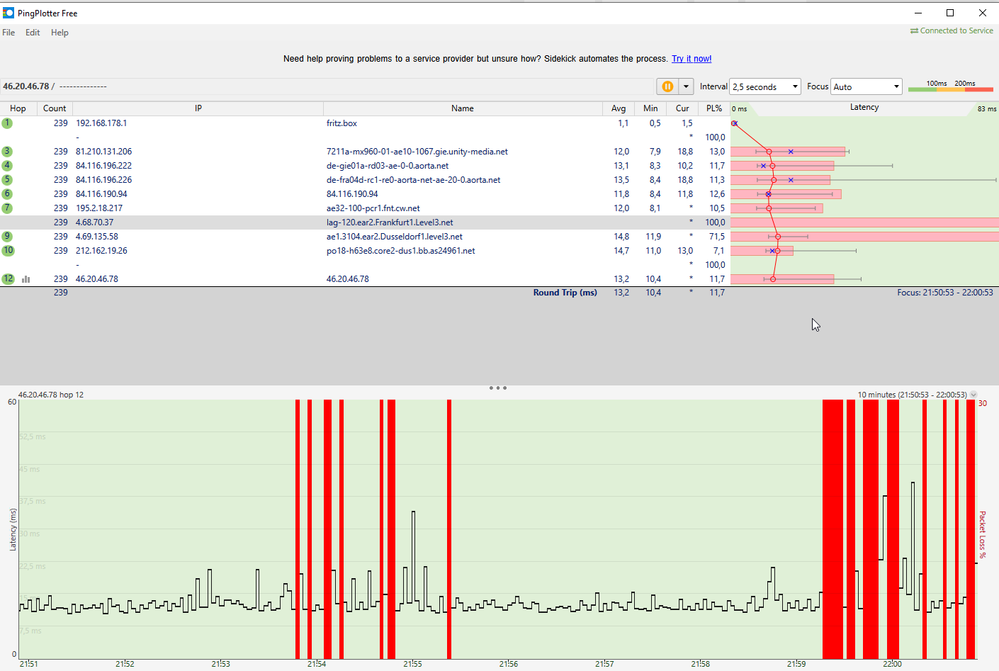
Task: Click the PingPlotter app icon in title bar
Action: (8, 13)
